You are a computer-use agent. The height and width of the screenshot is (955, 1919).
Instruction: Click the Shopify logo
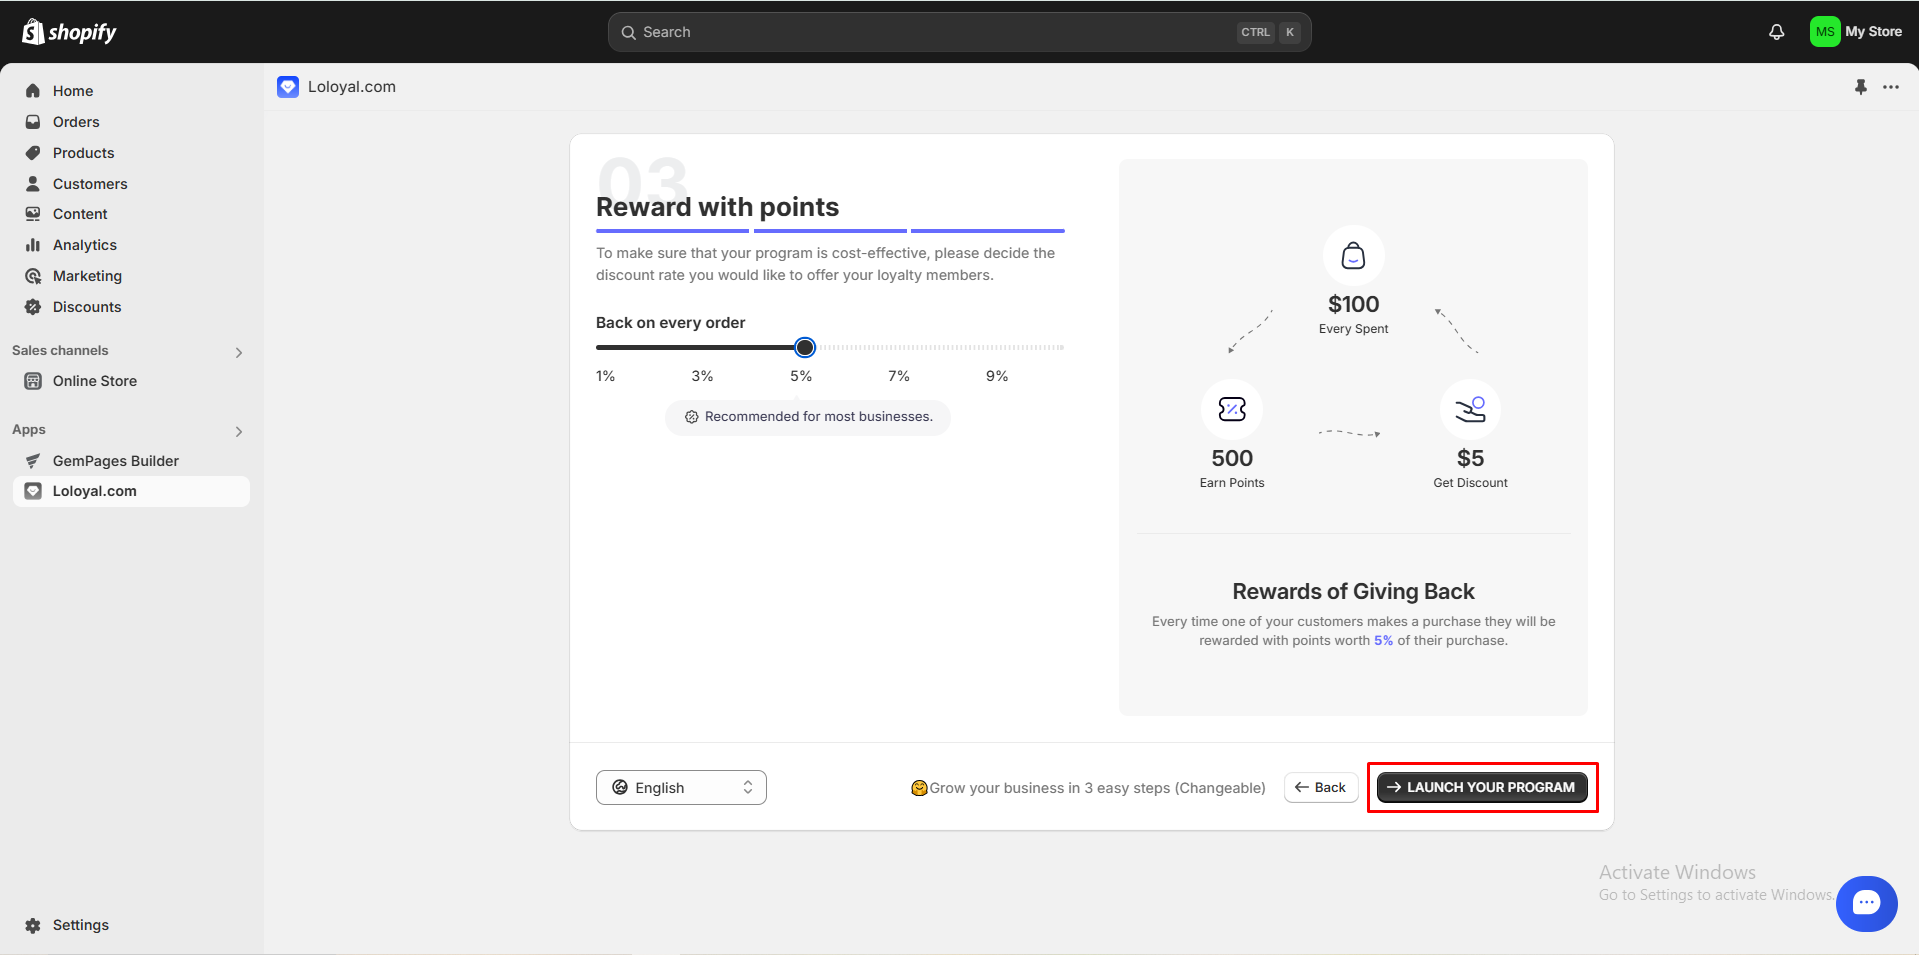pyautogui.click(x=69, y=32)
